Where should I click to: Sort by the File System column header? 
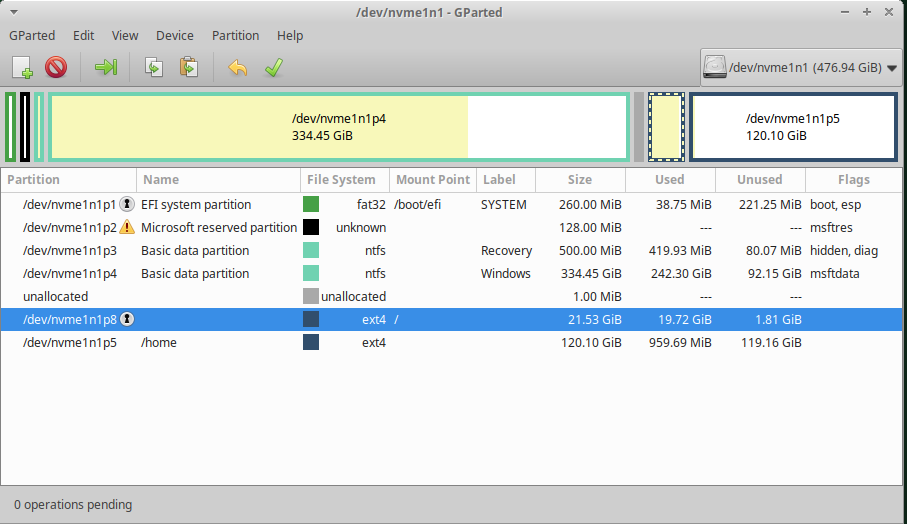click(341, 180)
